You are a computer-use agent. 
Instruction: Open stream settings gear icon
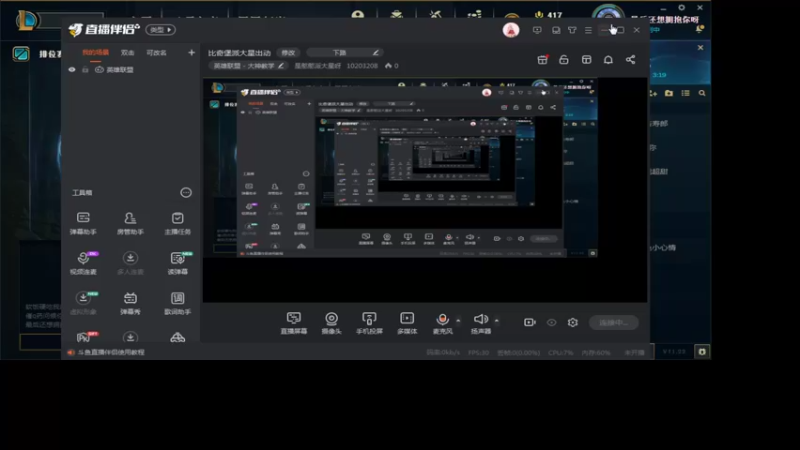click(x=572, y=322)
